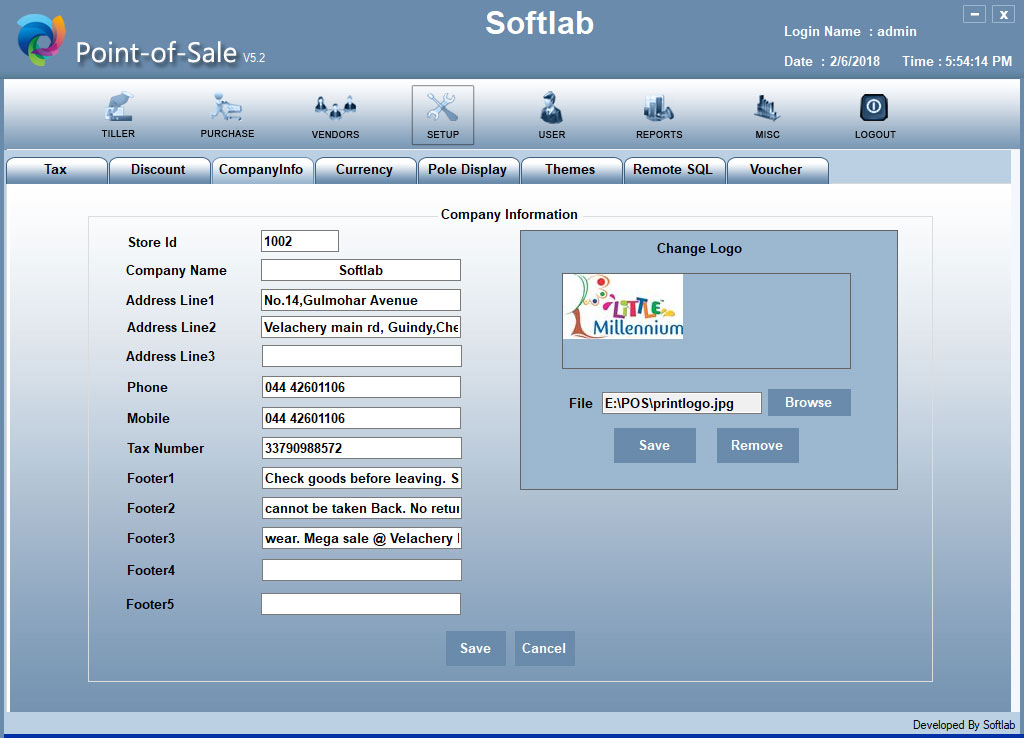Open the Discount tab
Screen dimensions: 1024x738
158,170
